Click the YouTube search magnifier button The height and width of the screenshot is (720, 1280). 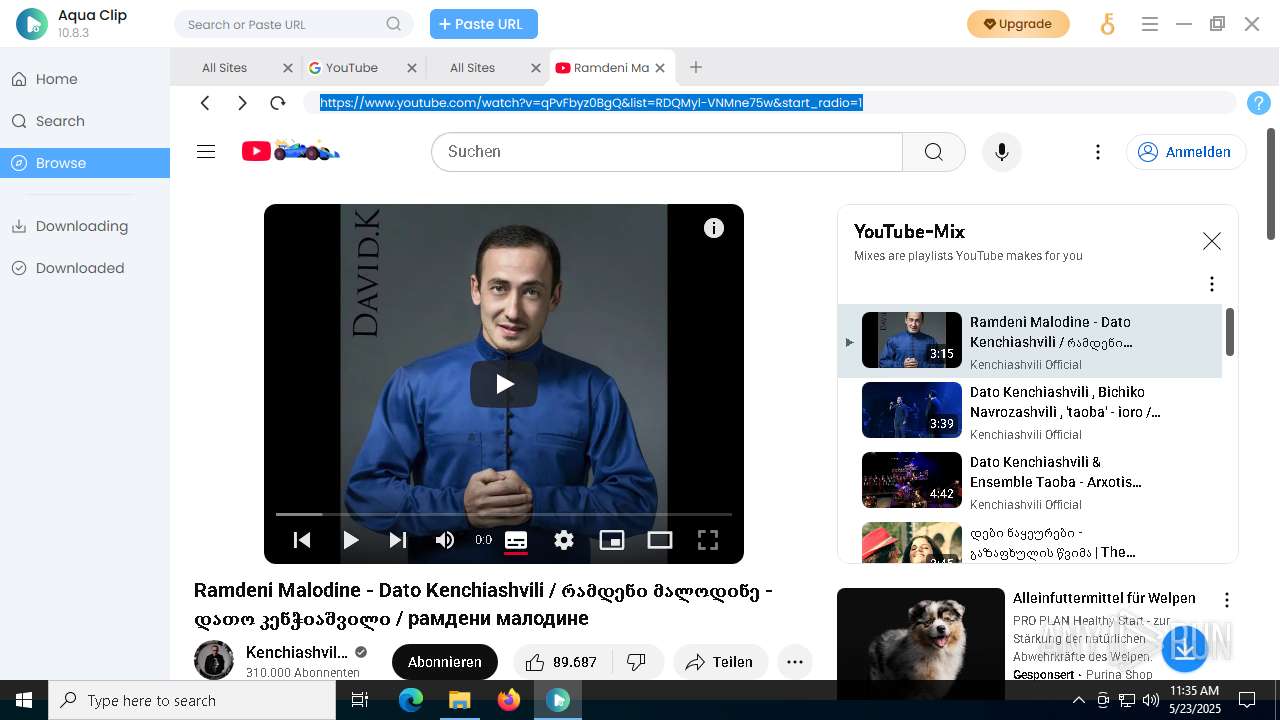pos(934,152)
